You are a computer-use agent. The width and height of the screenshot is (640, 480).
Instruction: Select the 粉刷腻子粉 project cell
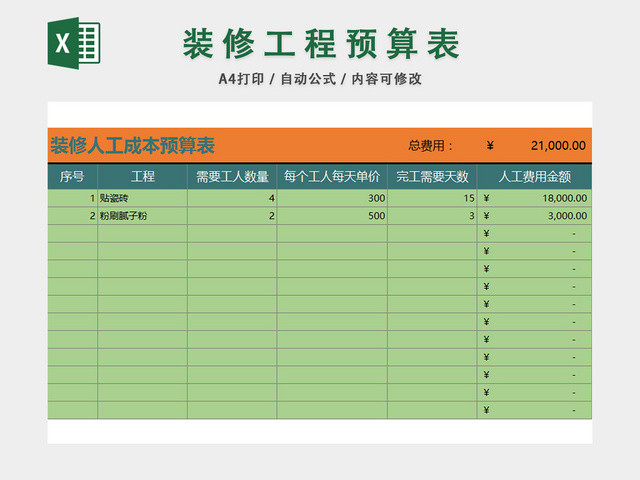click(142, 216)
